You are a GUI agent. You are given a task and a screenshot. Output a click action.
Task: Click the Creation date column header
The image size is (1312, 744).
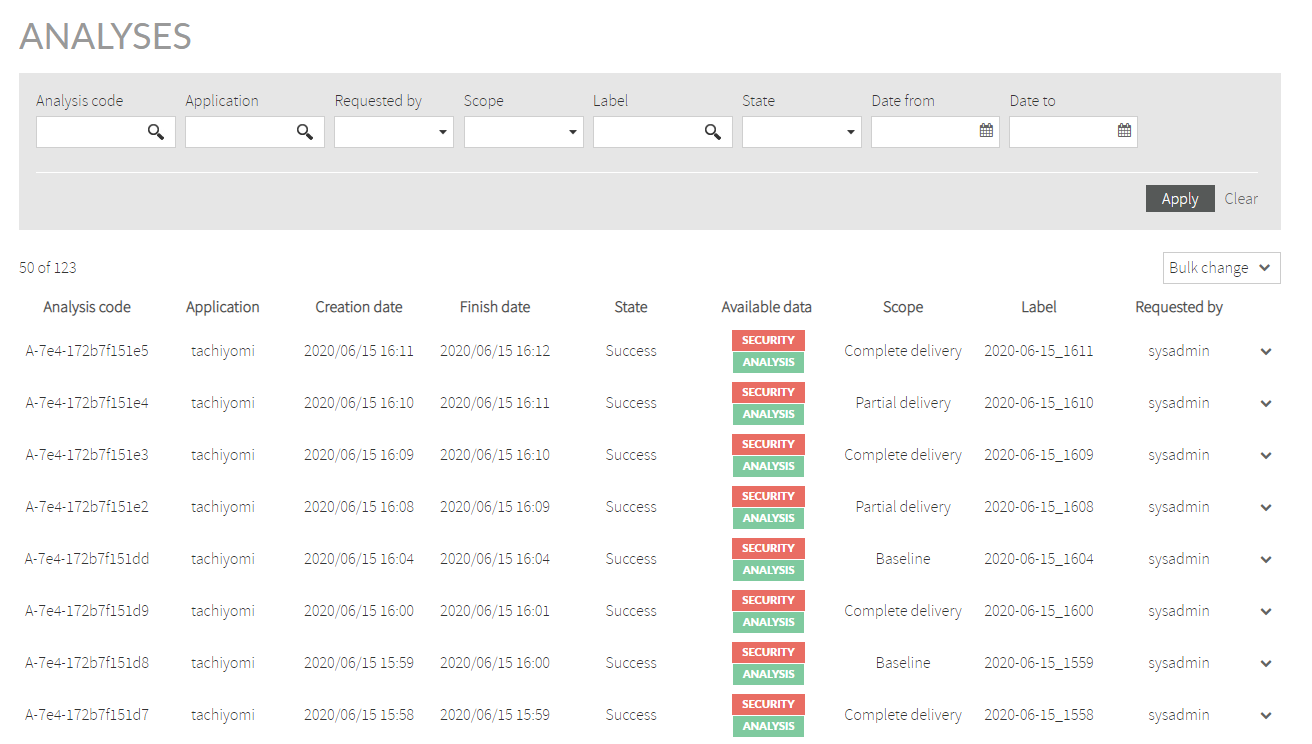[x=358, y=307]
